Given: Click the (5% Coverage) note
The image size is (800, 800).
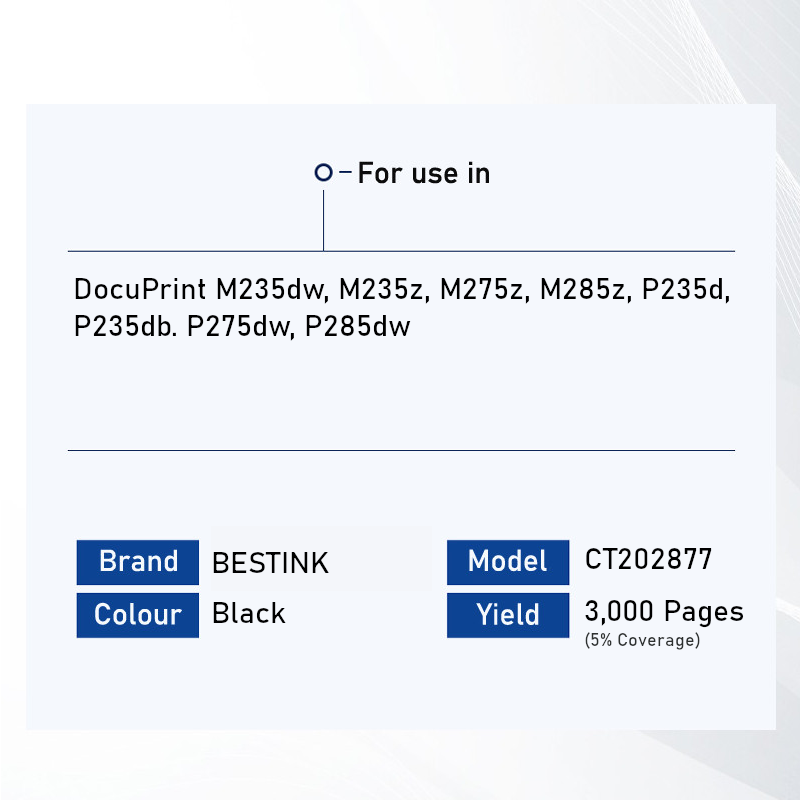Looking at the screenshot, I should pyautogui.click(x=642, y=640).
